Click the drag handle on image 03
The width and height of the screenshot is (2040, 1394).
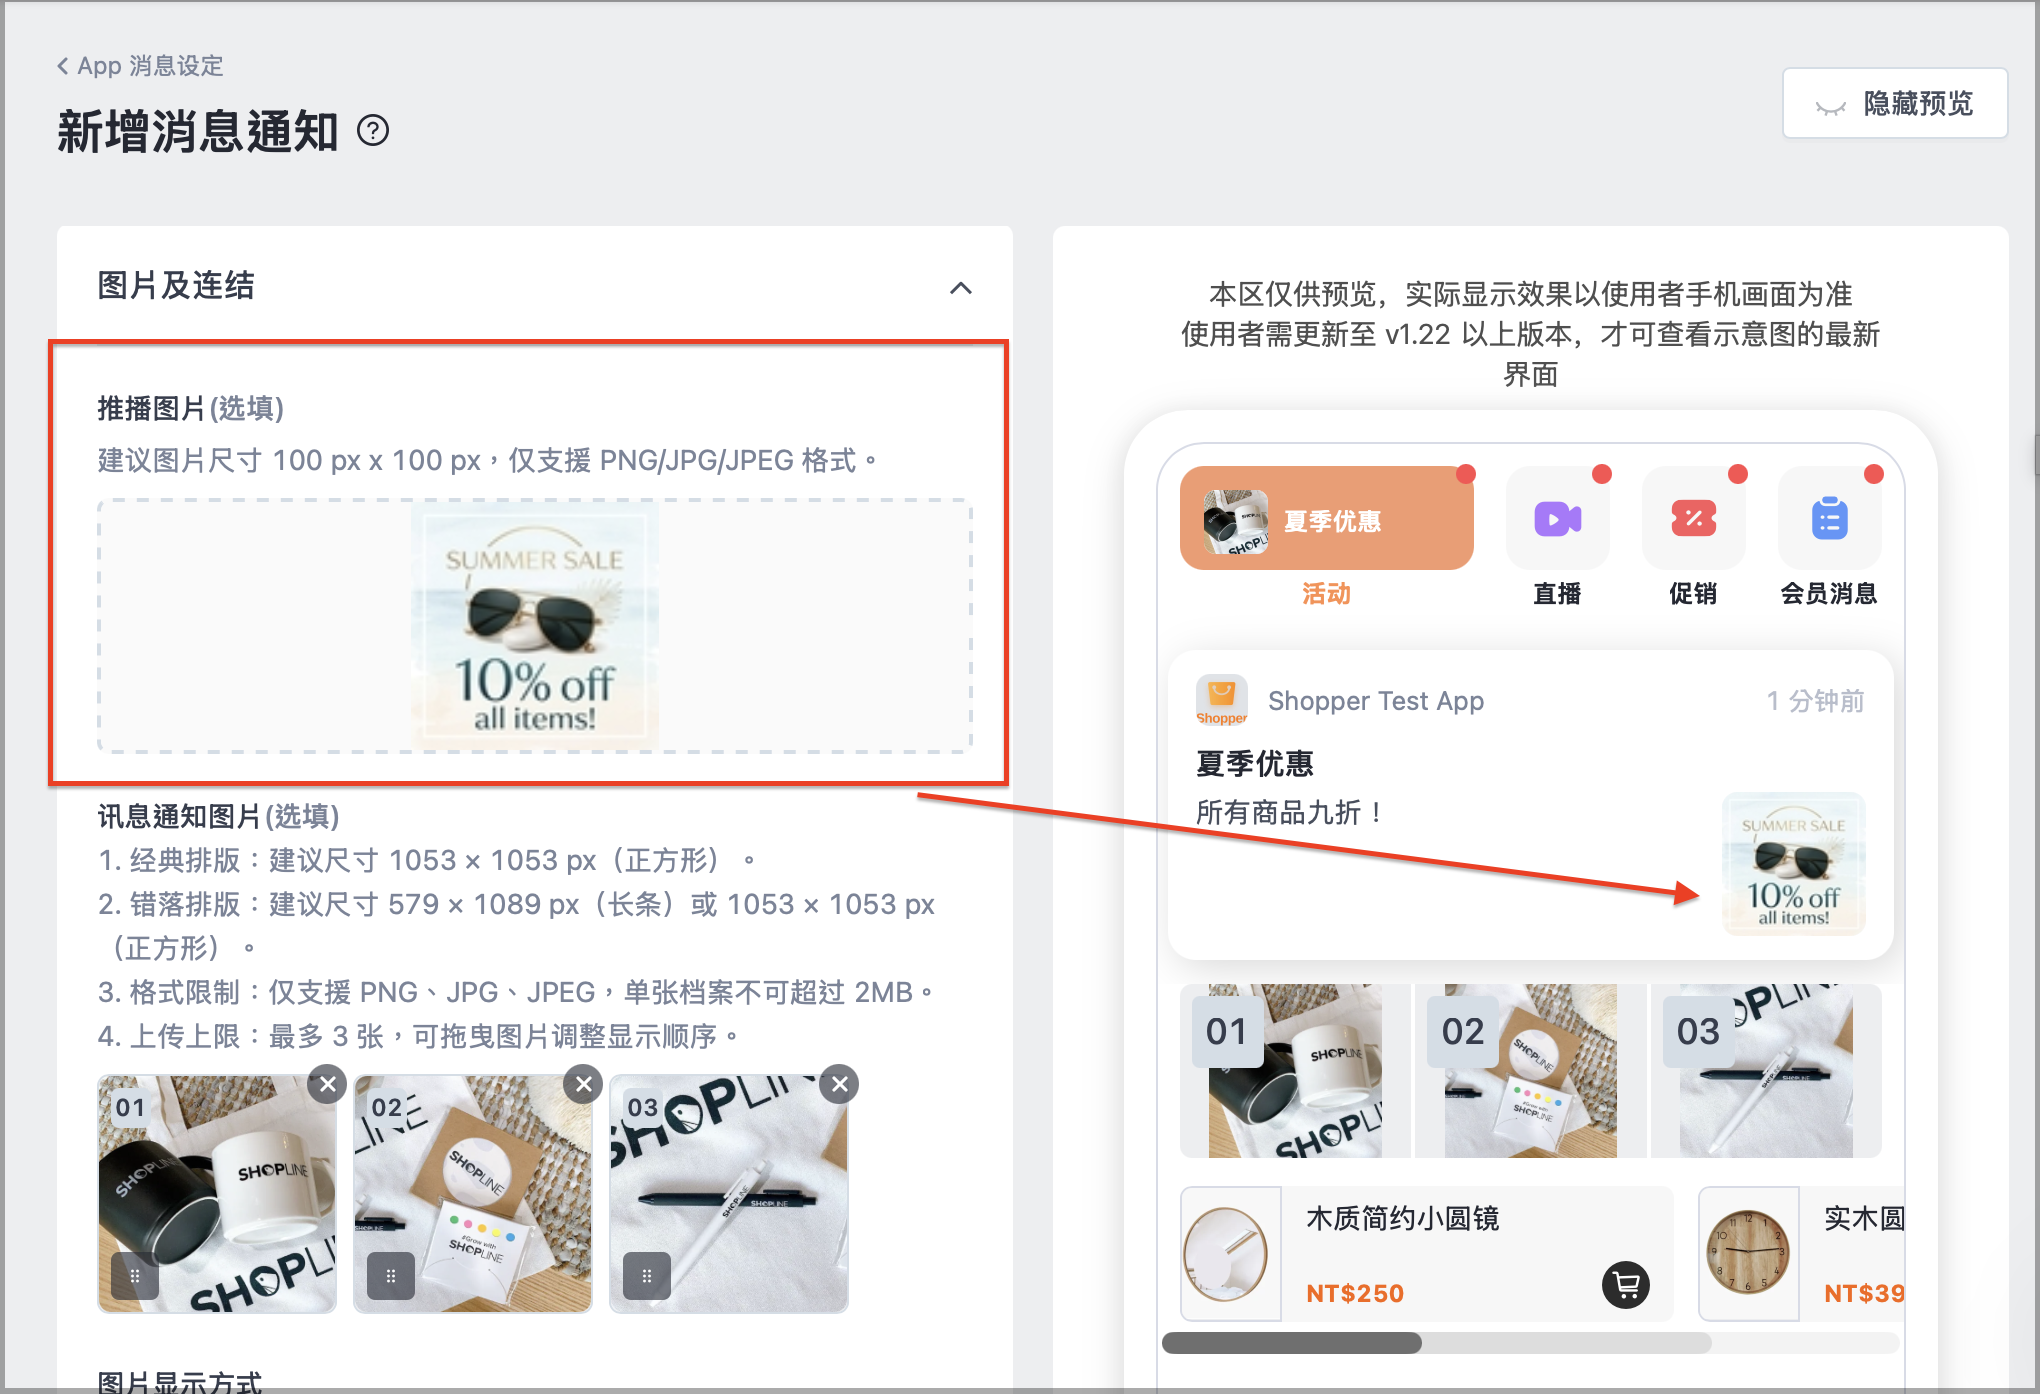647,1275
